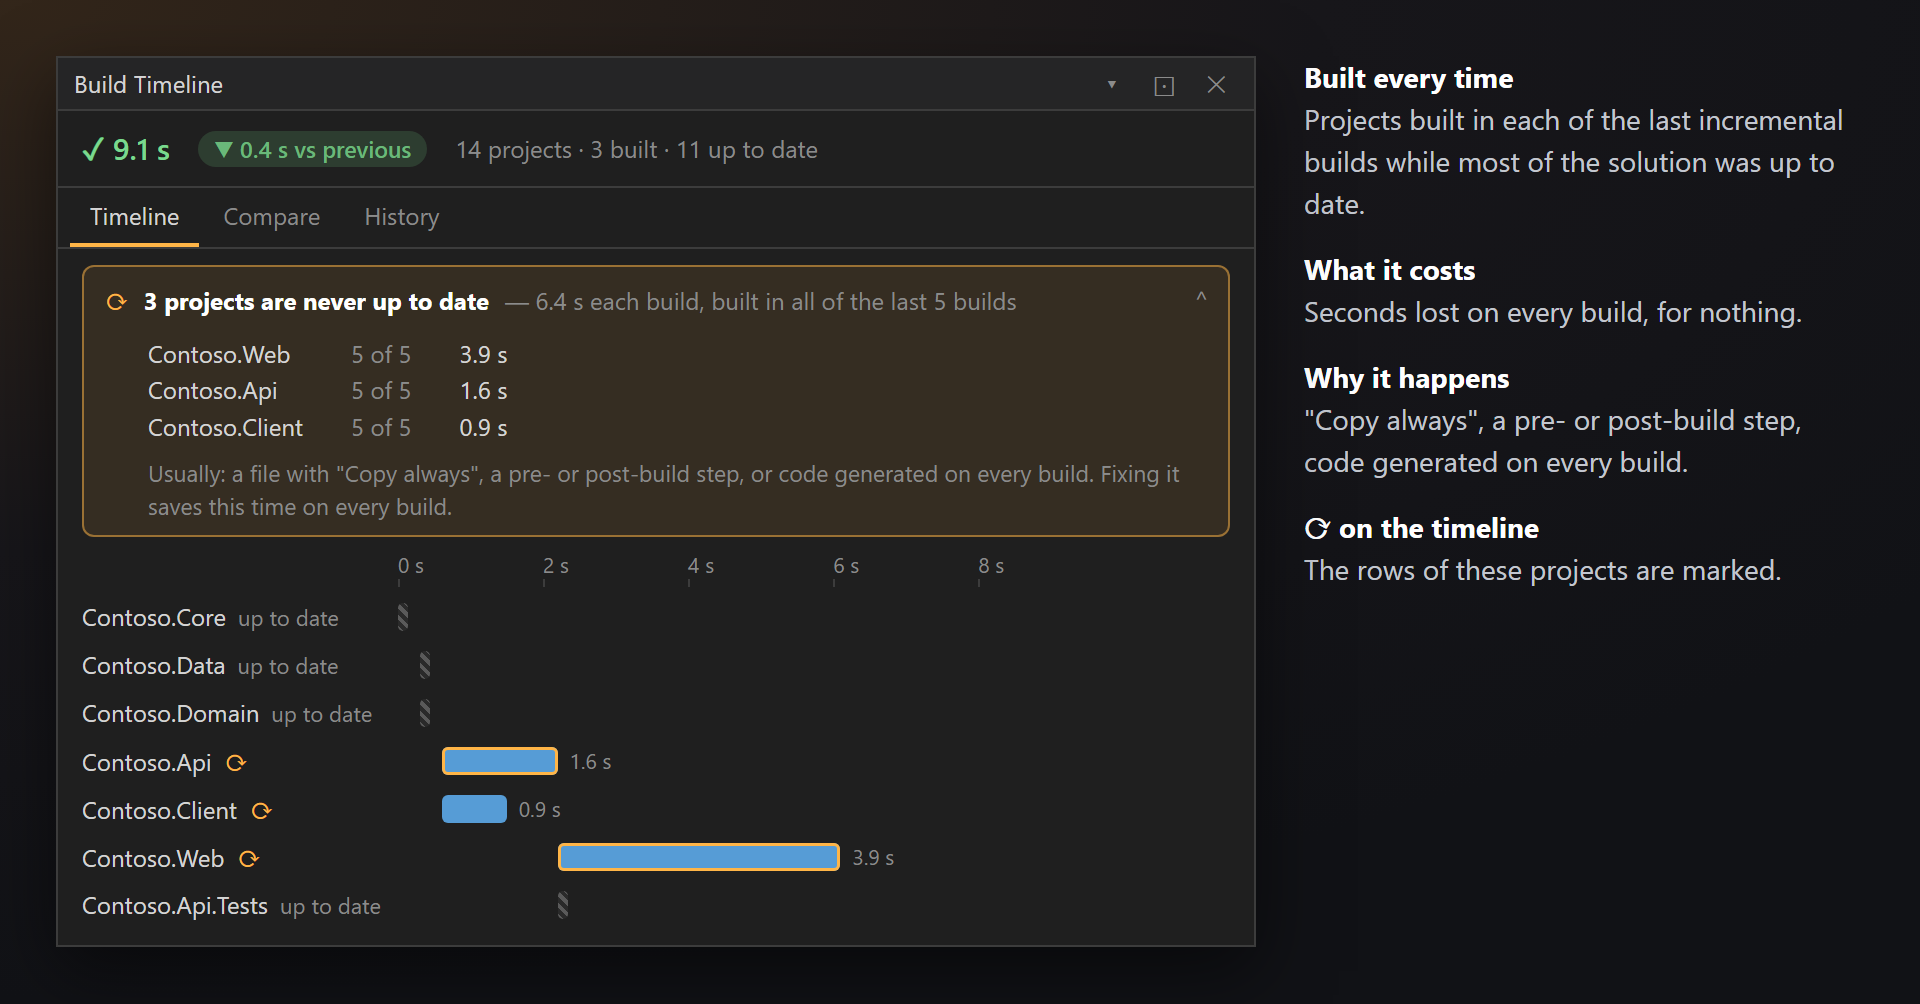Viewport: 1920px width, 1004px height.
Task: Collapse the never up to date panel
Action: [1201, 297]
